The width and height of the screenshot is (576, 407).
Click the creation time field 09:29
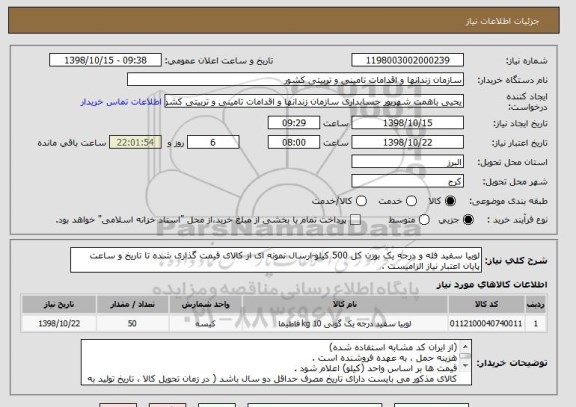pos(294,123)
